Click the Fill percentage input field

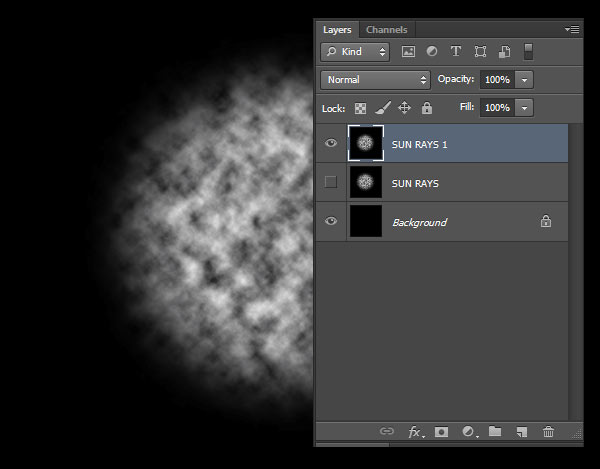496,107
